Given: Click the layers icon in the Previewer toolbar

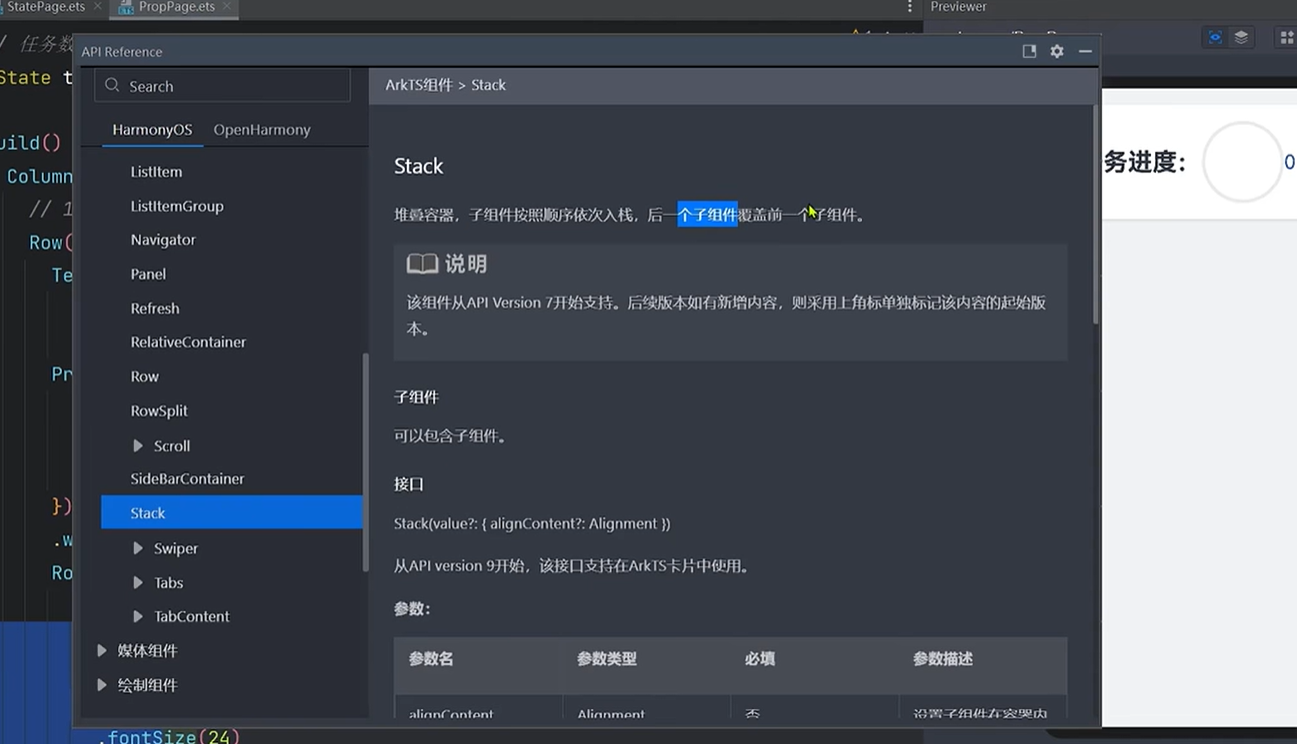Looking at the screenshot, I should (1241, 38).
